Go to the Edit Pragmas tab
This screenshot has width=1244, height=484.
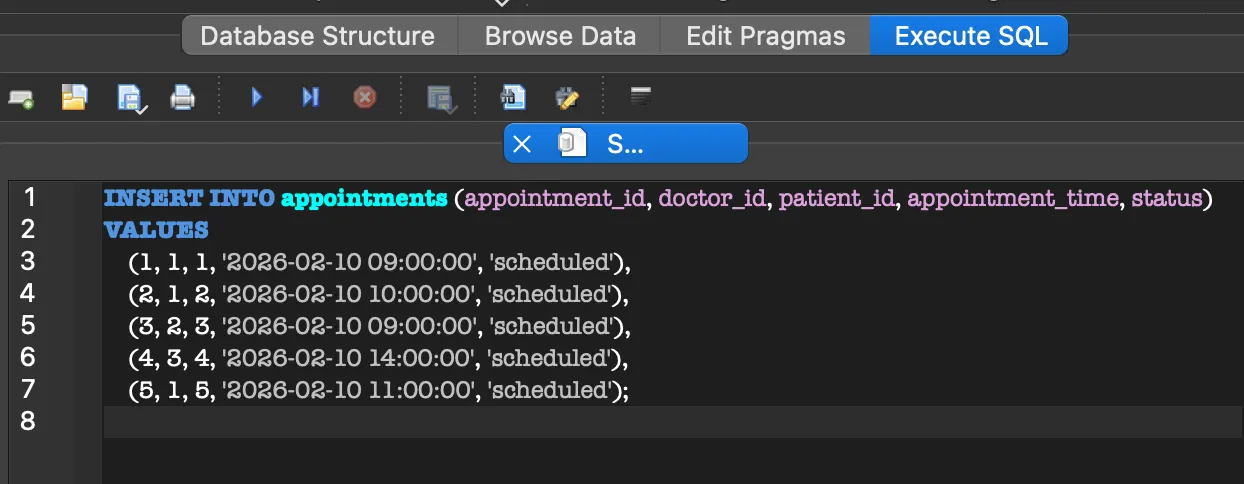(x=765, y=37)
